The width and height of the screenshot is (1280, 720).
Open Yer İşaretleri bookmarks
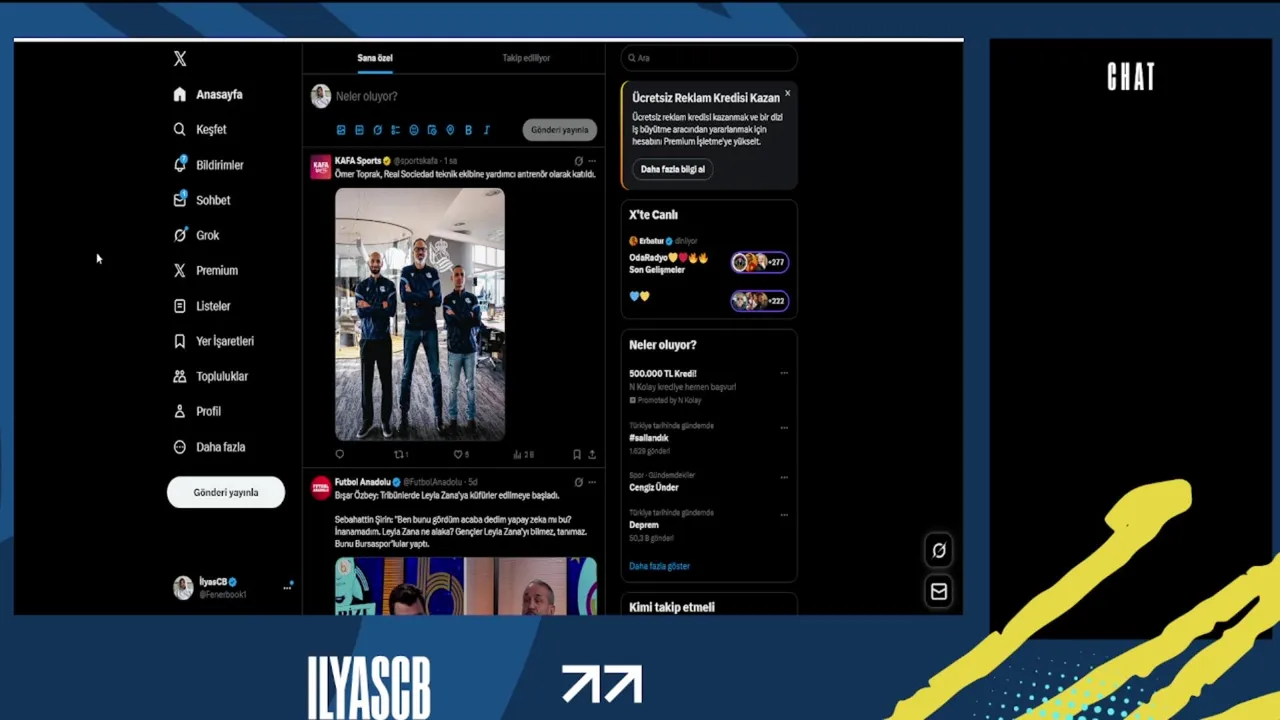coord(213,341)
